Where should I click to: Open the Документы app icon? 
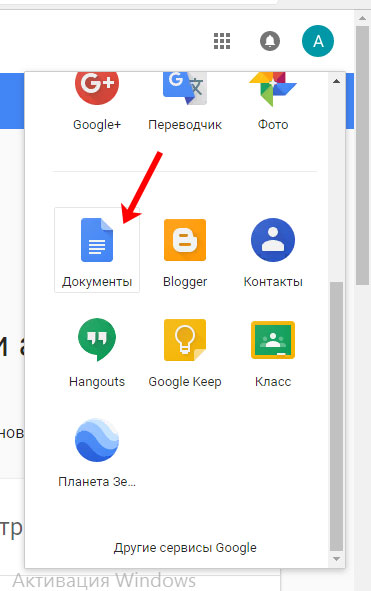click(97, 240)
